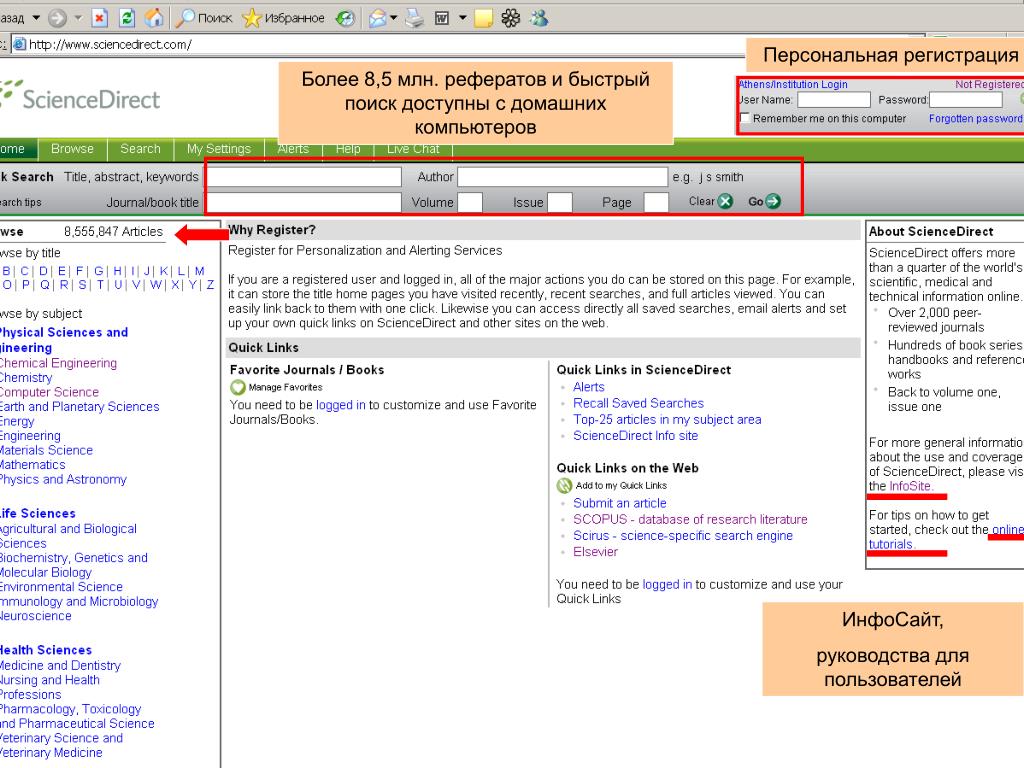Open the Chemical Engineering subject link
Screen dimensions: 1024x768
(x=57, y=363)
